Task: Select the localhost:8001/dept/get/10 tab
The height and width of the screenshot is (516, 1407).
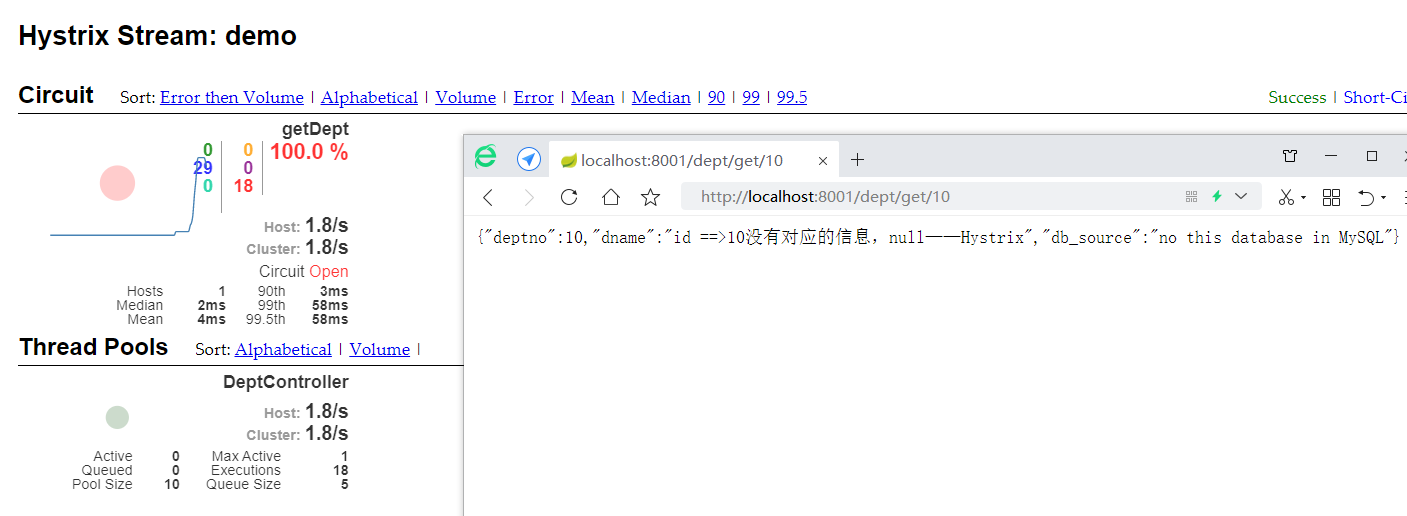Action: 680,160
